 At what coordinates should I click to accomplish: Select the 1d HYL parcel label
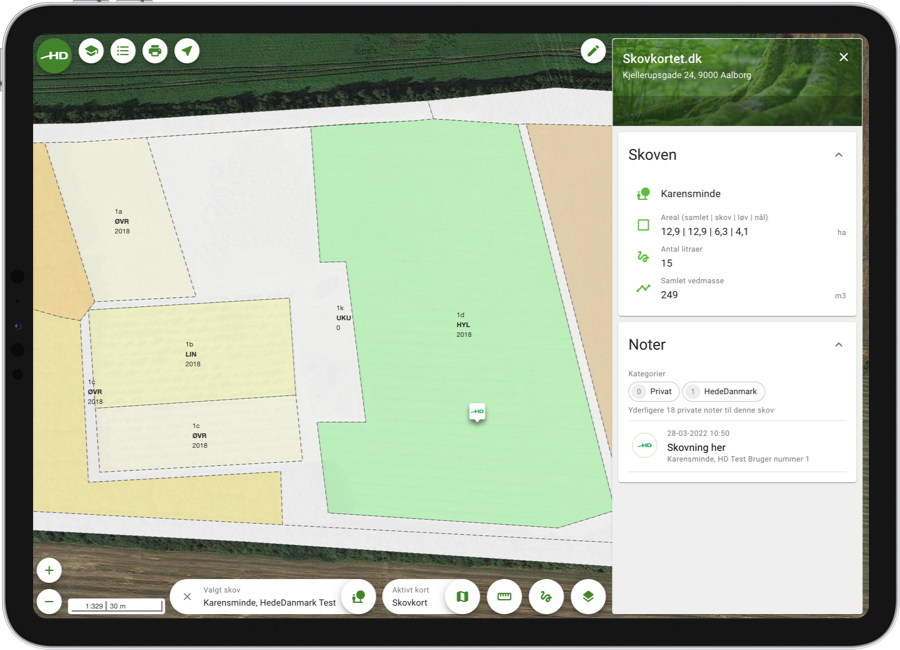click(x=464, y=324)
